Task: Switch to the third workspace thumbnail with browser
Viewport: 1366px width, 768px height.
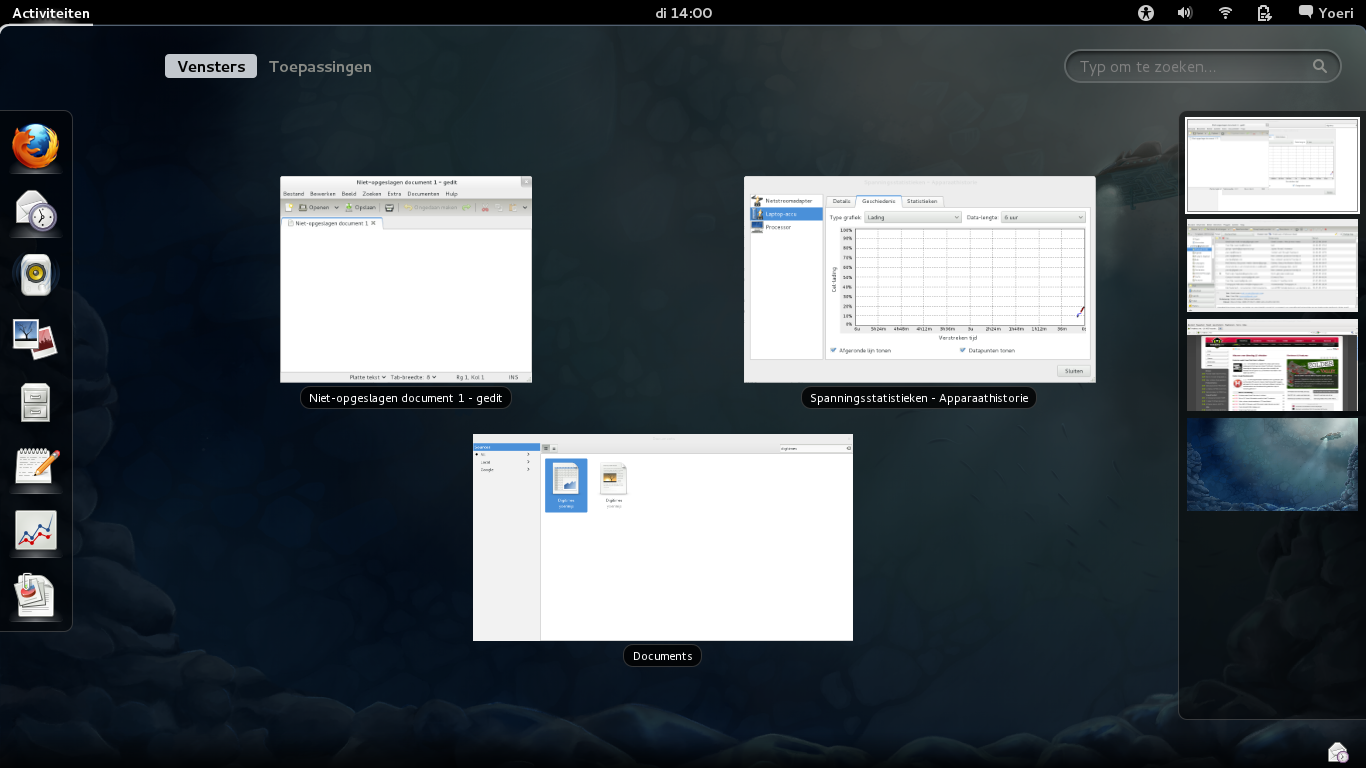Action: coord(1272,365)
